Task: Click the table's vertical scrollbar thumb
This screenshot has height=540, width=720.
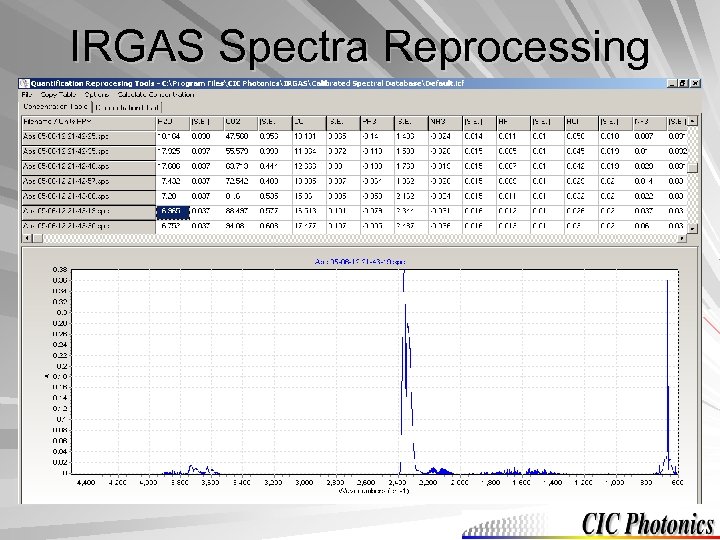Action: 692,168
